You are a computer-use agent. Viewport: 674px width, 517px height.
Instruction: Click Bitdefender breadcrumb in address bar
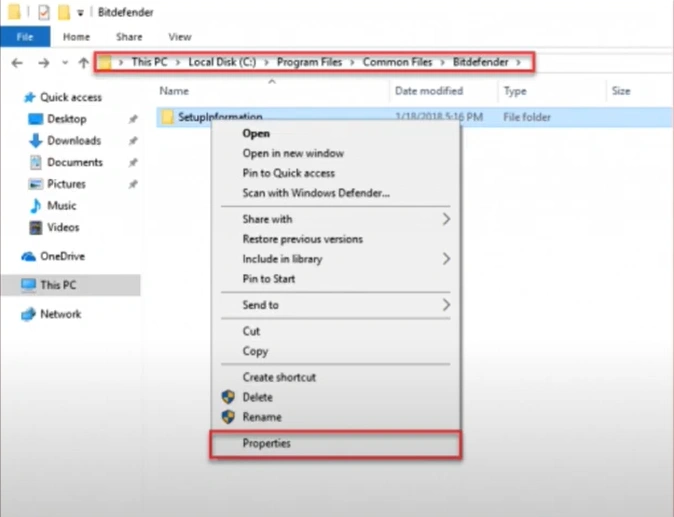[x=481, y=62]
